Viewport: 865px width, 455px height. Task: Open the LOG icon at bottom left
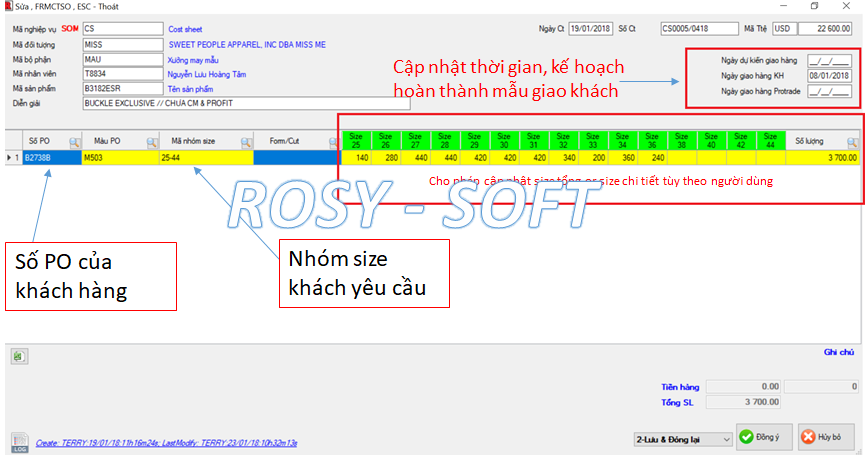(x=19, y=442)
